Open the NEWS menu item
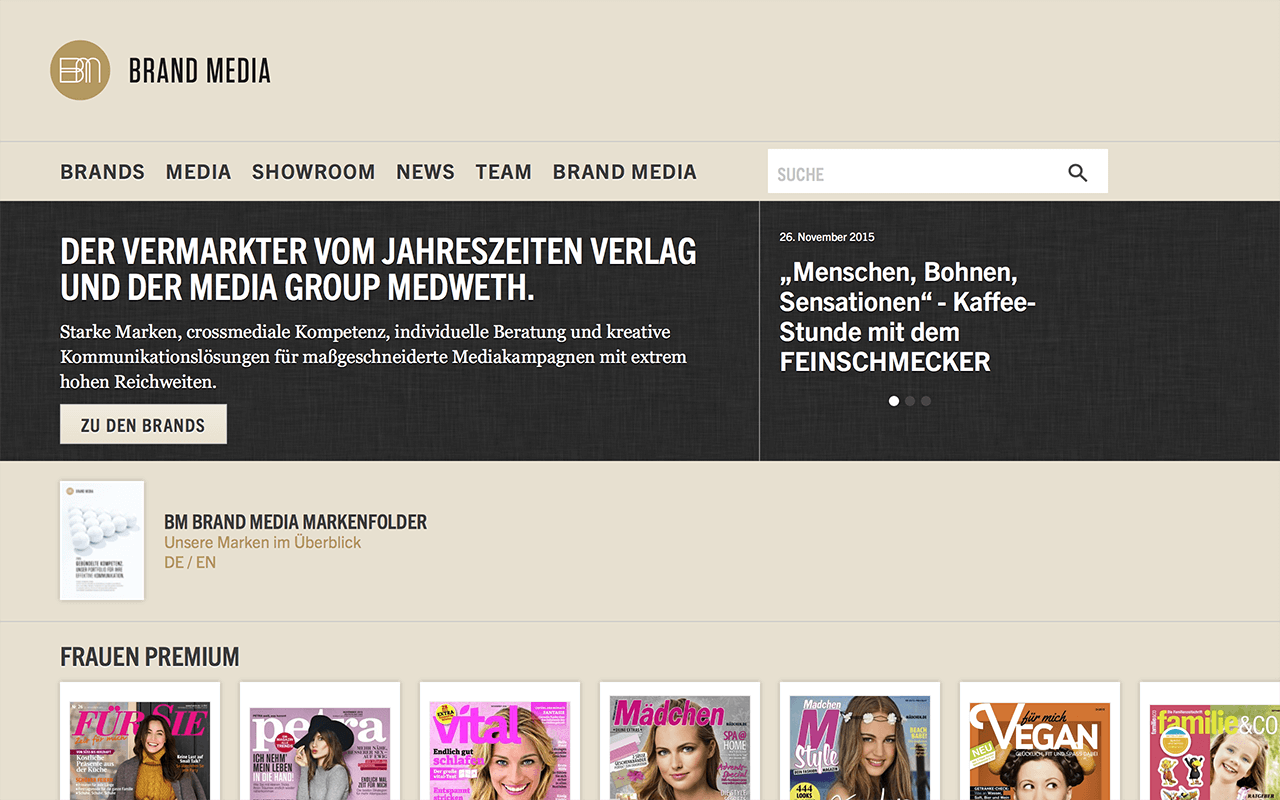Image resolution: width=1280 pixels, height=800 pixels. click(x=425, y=172)
